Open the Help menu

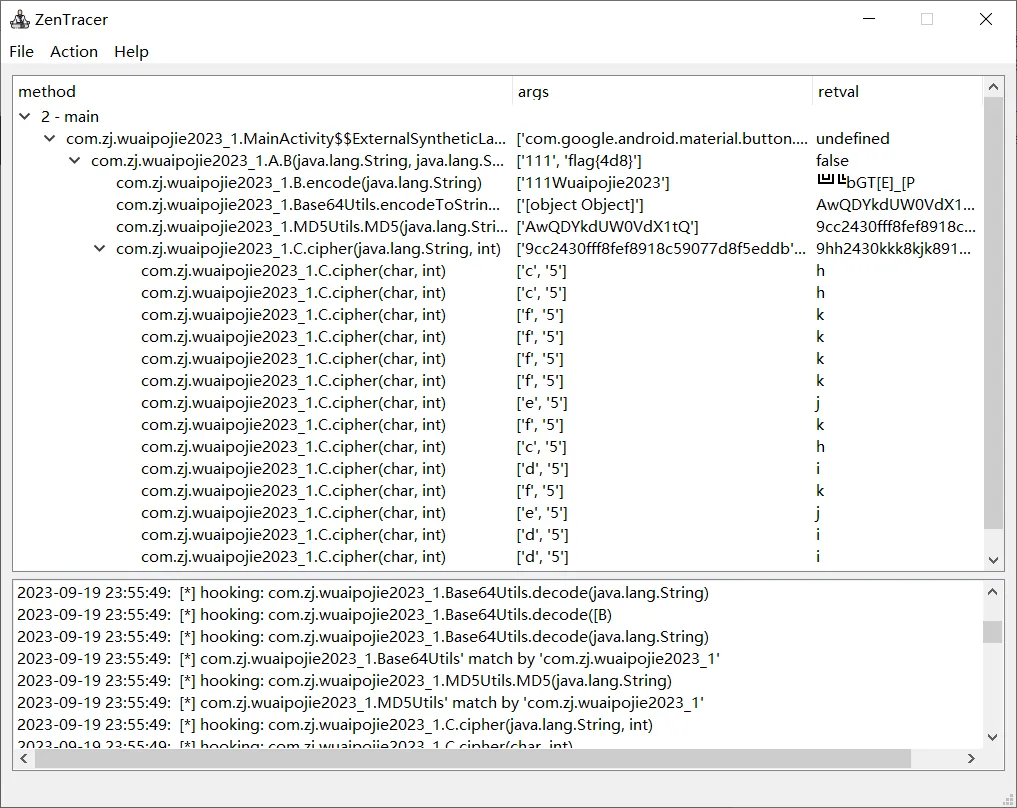131,52
